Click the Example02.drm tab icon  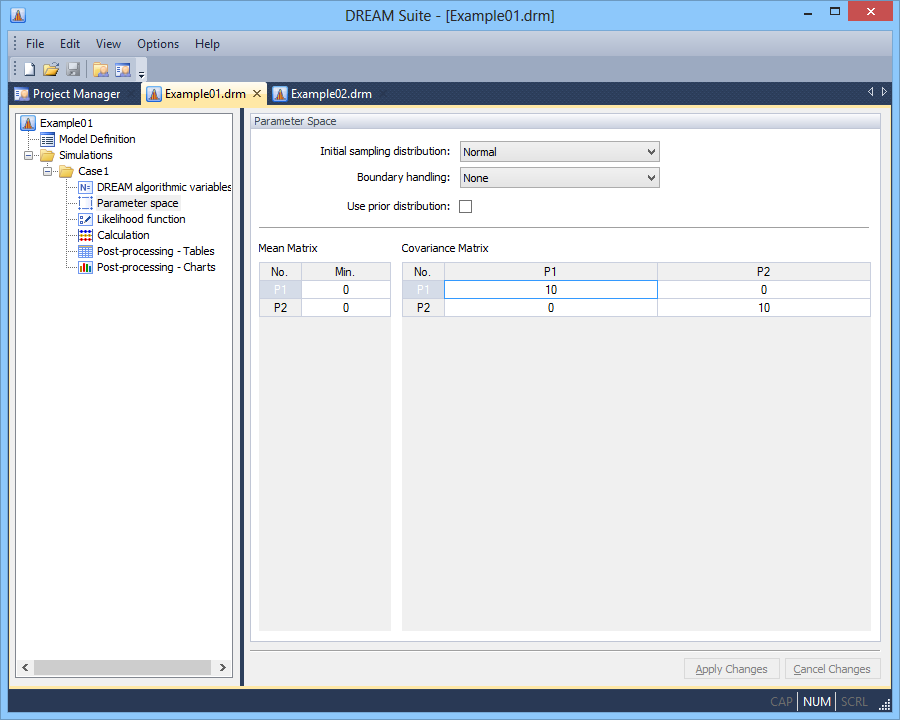pos(280,94)
